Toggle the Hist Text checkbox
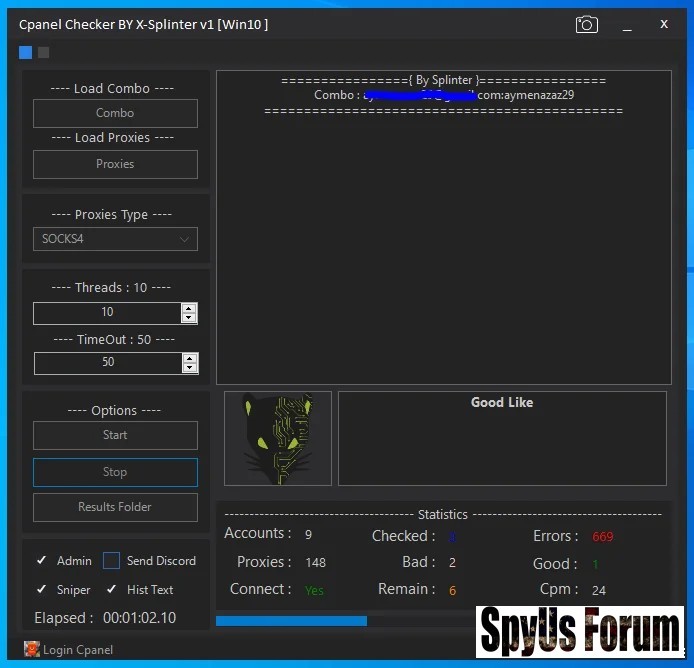Screen dimensions: 694x668 [111, 590]
